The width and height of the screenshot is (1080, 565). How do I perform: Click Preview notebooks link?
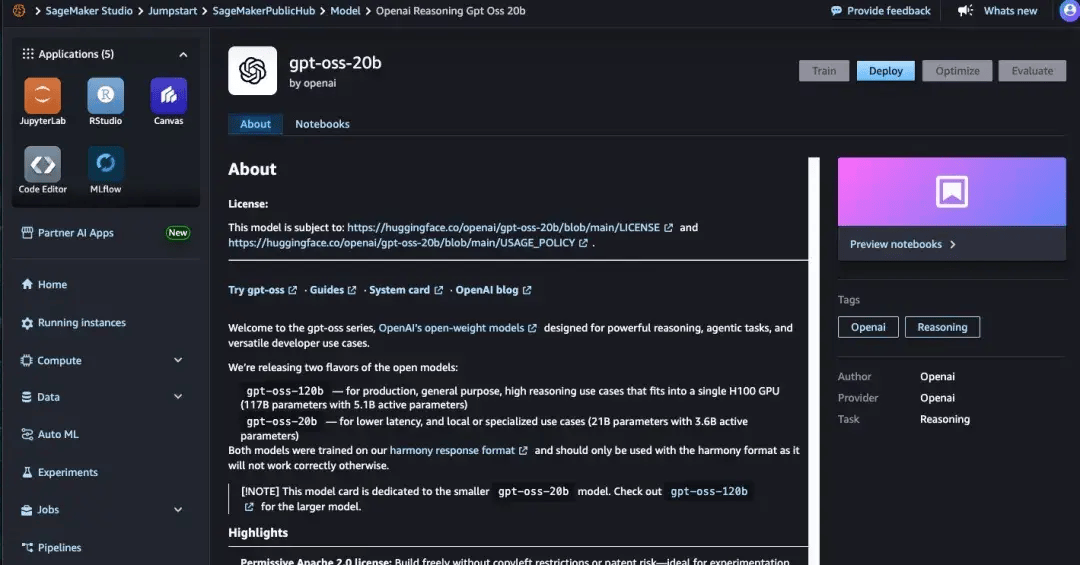pyautogui.click(x=896, y=244)
